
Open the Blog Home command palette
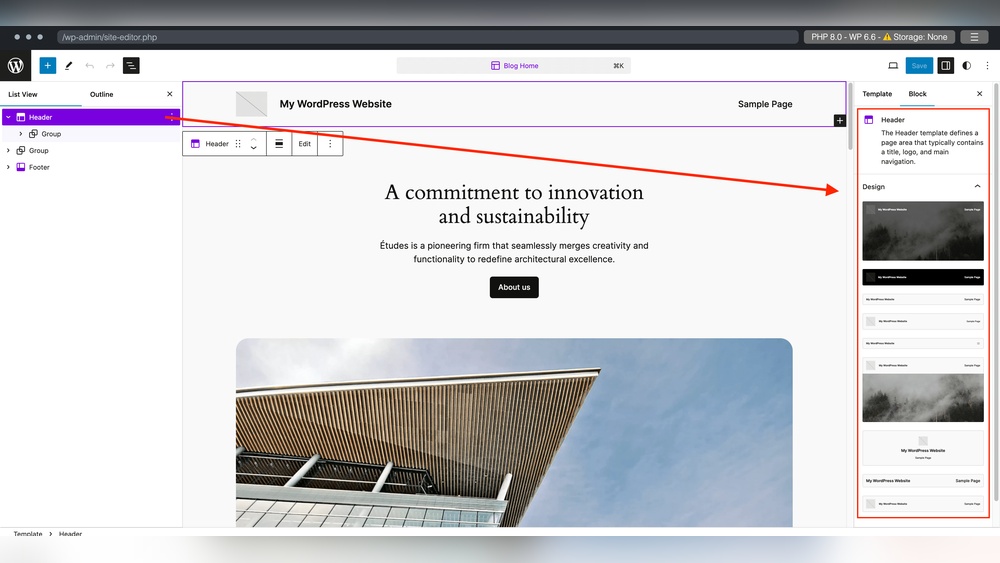click(x=513, y=66)
